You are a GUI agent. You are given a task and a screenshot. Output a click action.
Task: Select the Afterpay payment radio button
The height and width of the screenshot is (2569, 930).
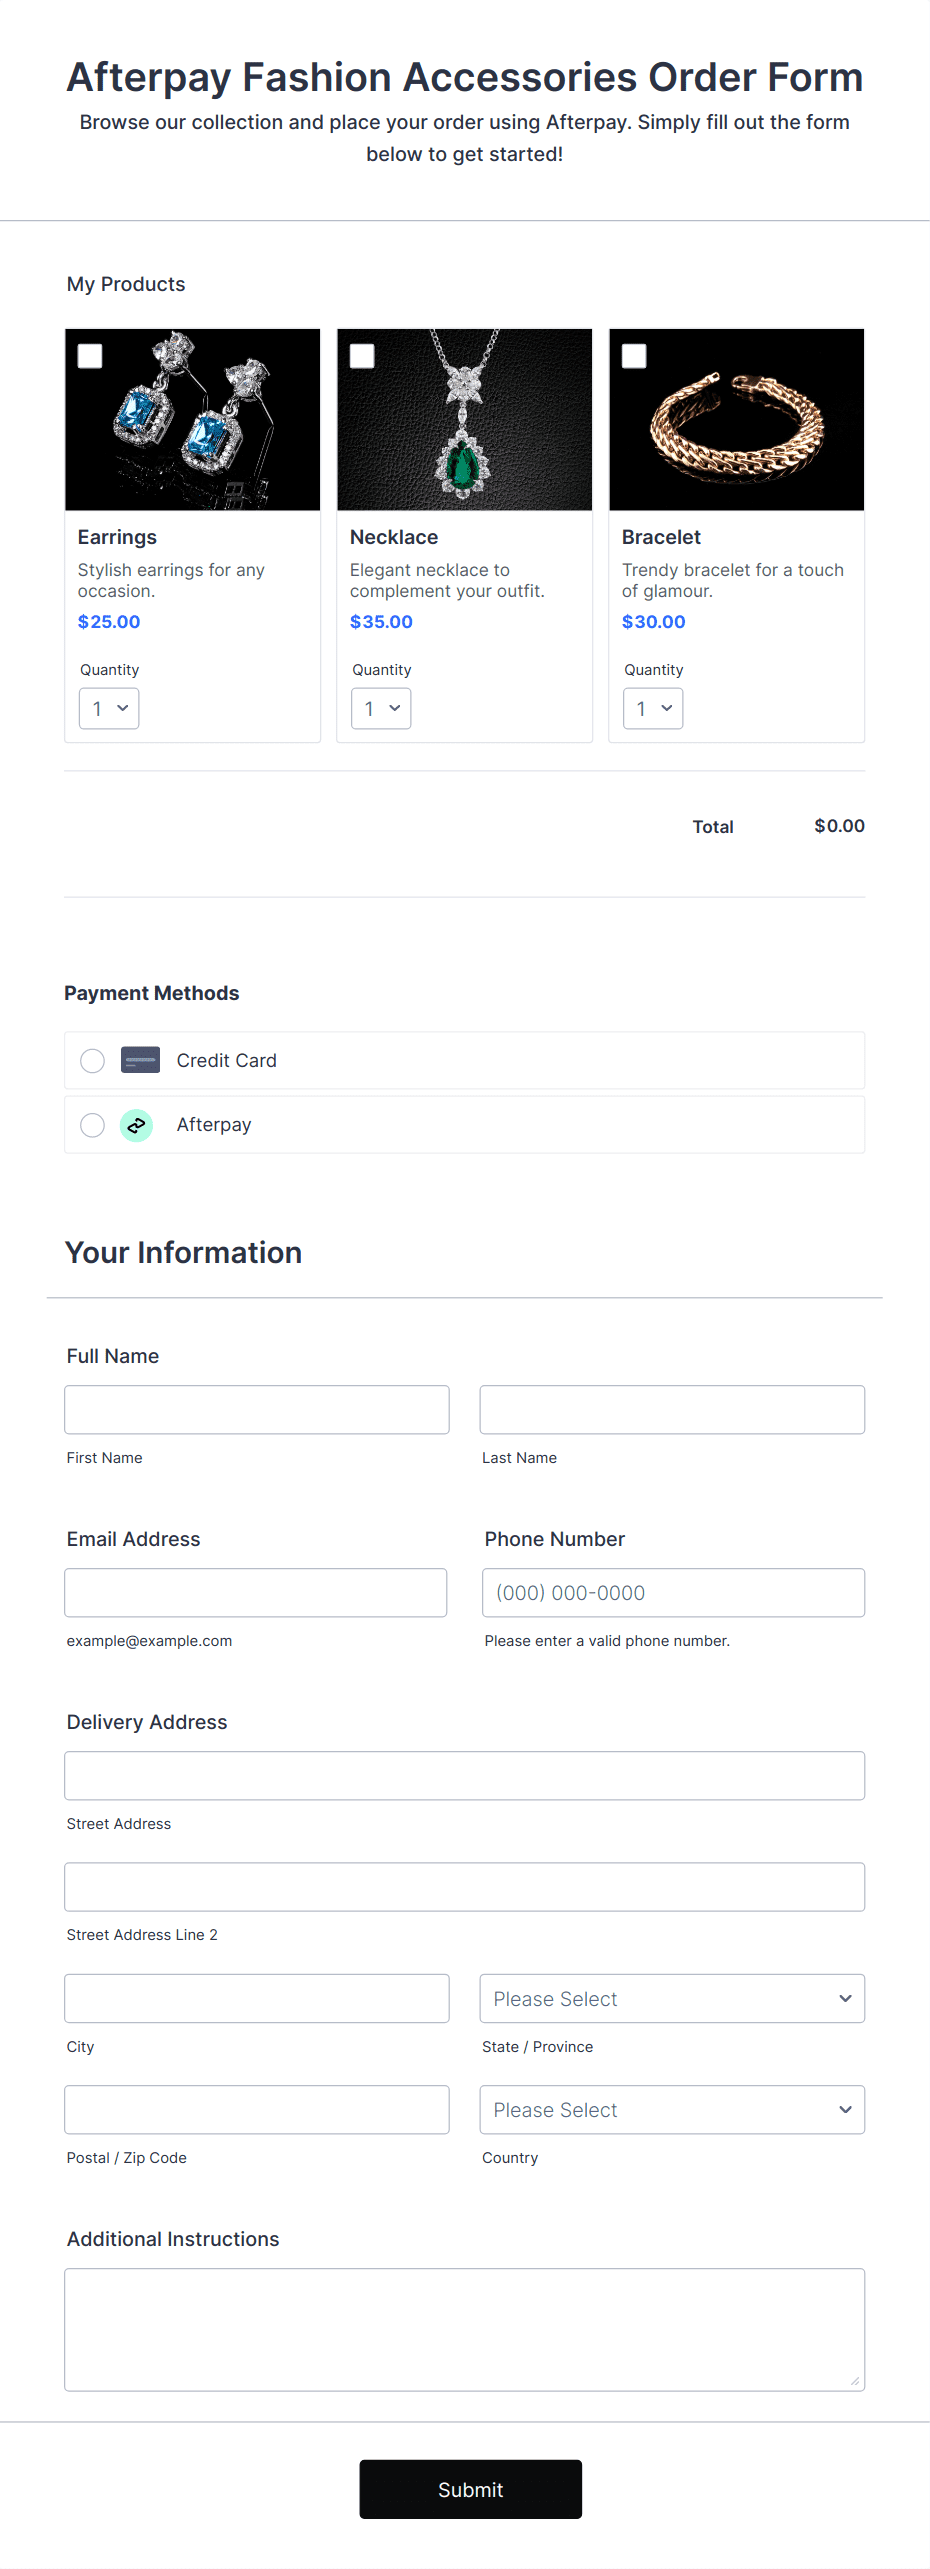tap(92, 1125)
